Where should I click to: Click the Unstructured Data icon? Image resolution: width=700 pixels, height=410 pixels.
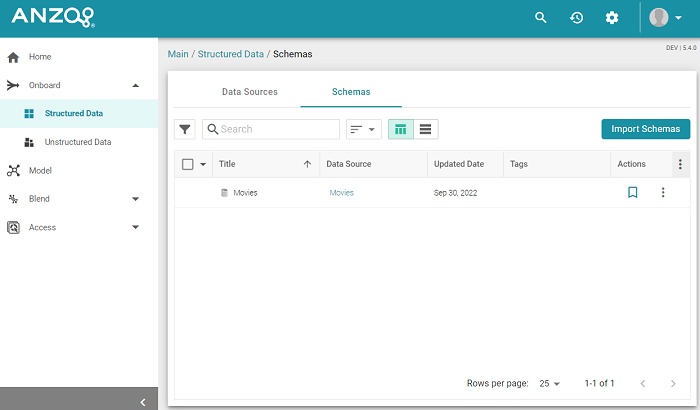29,142
